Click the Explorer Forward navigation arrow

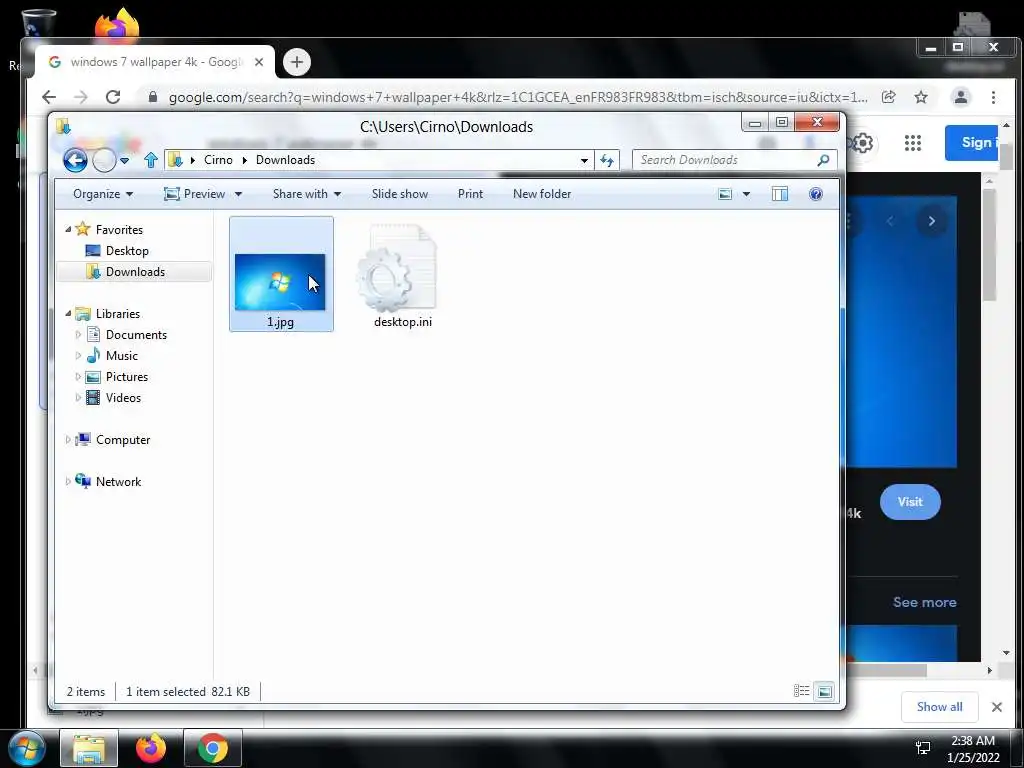[104, 160]
